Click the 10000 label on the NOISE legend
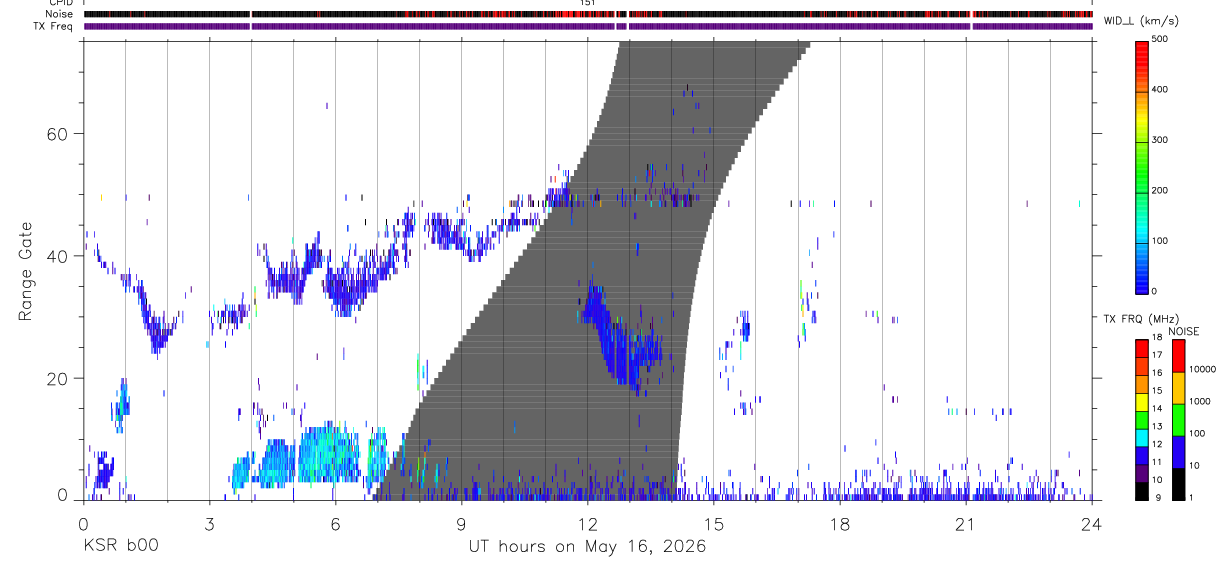Screen dimensions: 1228x567 click(x=1202, y=369)
